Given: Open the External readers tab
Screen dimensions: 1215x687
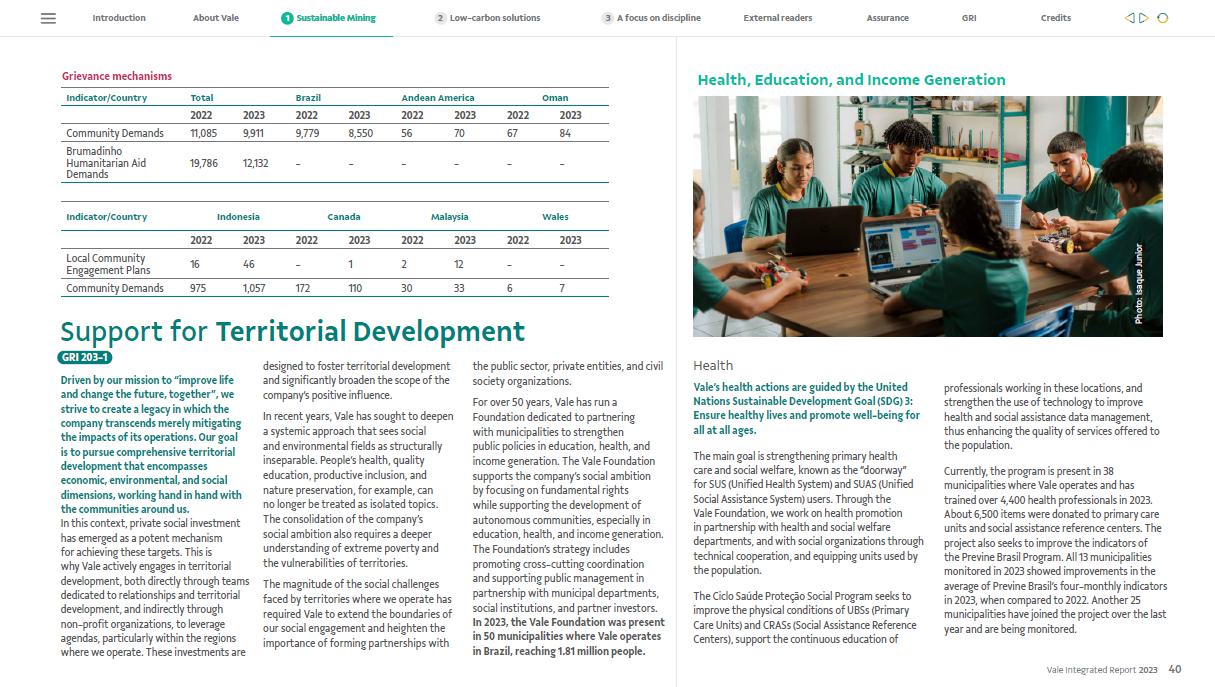Looking at the screenshot, I should coord(777,18).
